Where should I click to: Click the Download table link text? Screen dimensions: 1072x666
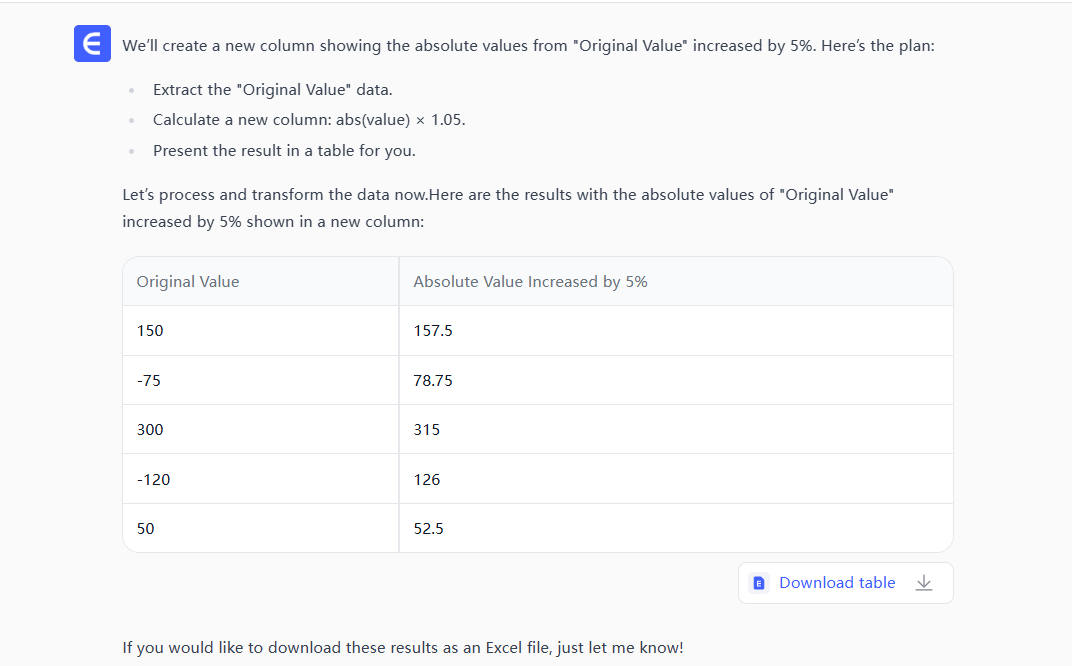pyautogui.click(x=837, y=583)
